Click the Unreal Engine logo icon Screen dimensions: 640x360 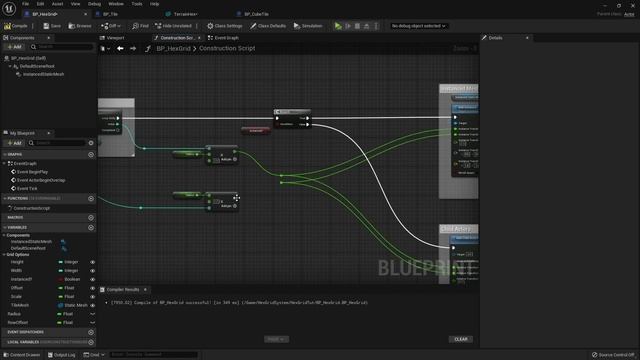[x=9, y=8]
